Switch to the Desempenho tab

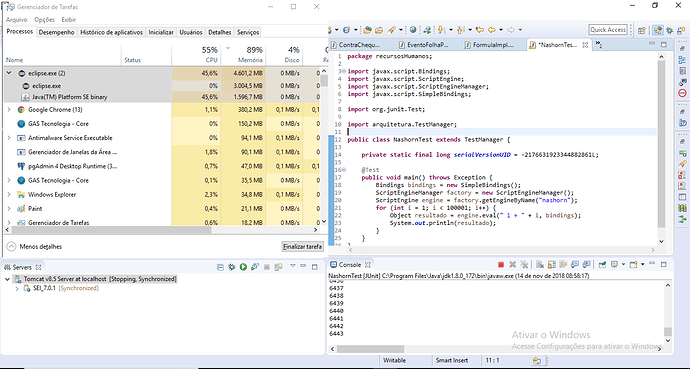[56, 32]
